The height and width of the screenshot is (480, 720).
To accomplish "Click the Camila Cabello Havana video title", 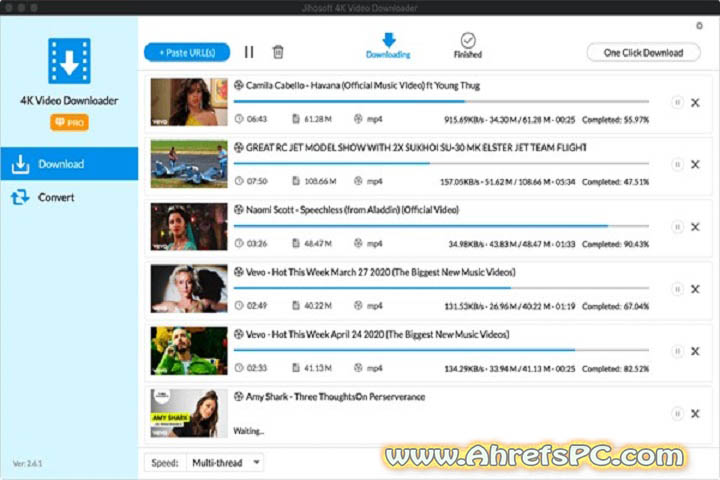I will pyautogui.click(x=363, y=85).
